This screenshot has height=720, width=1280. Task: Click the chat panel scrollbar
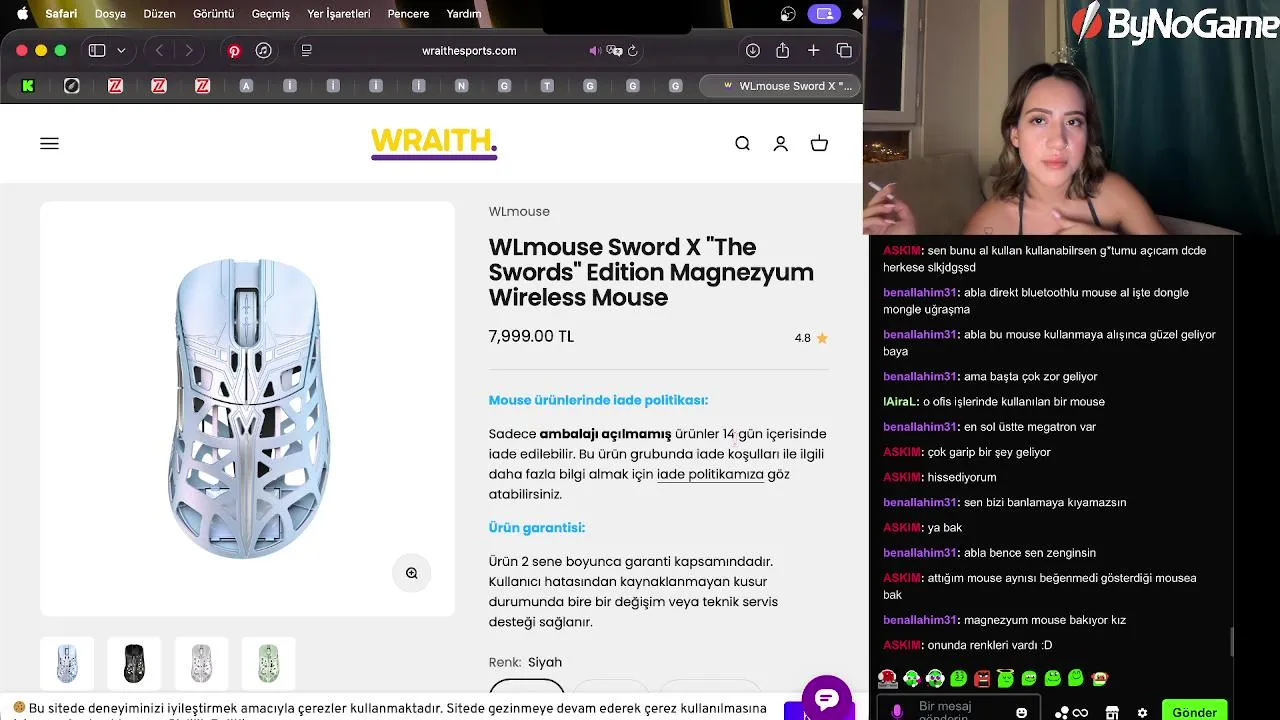[1232, 641]
